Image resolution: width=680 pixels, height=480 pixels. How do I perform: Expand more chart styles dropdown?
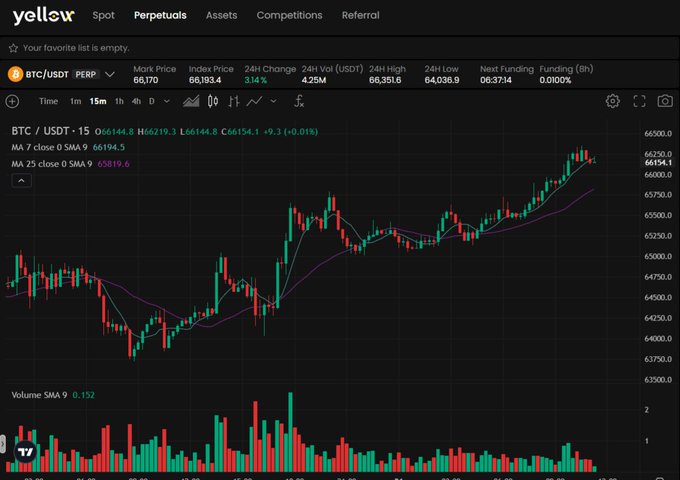pos(273,101)
